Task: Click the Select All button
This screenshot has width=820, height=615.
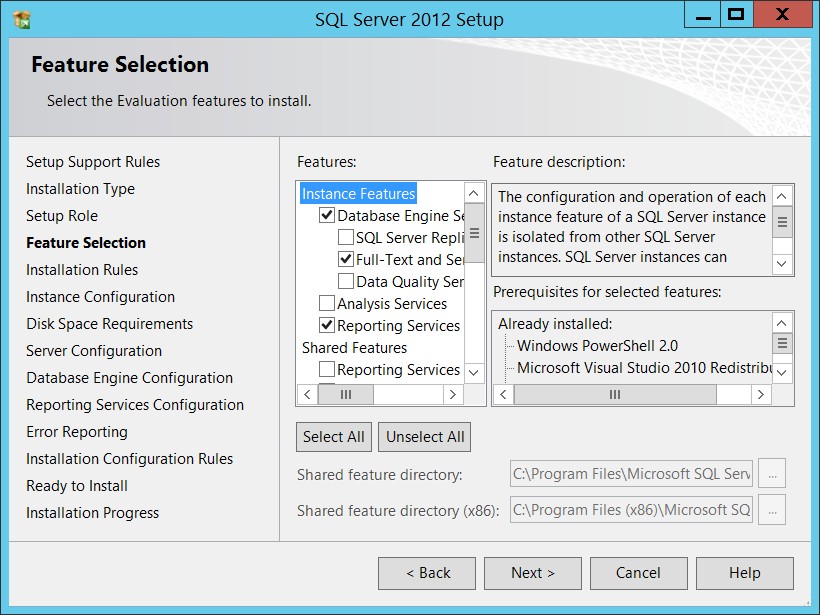Action: coord(334,437)
